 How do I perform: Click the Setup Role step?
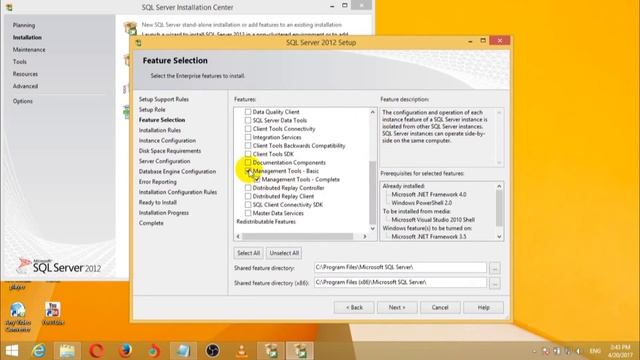click(152, 110)
